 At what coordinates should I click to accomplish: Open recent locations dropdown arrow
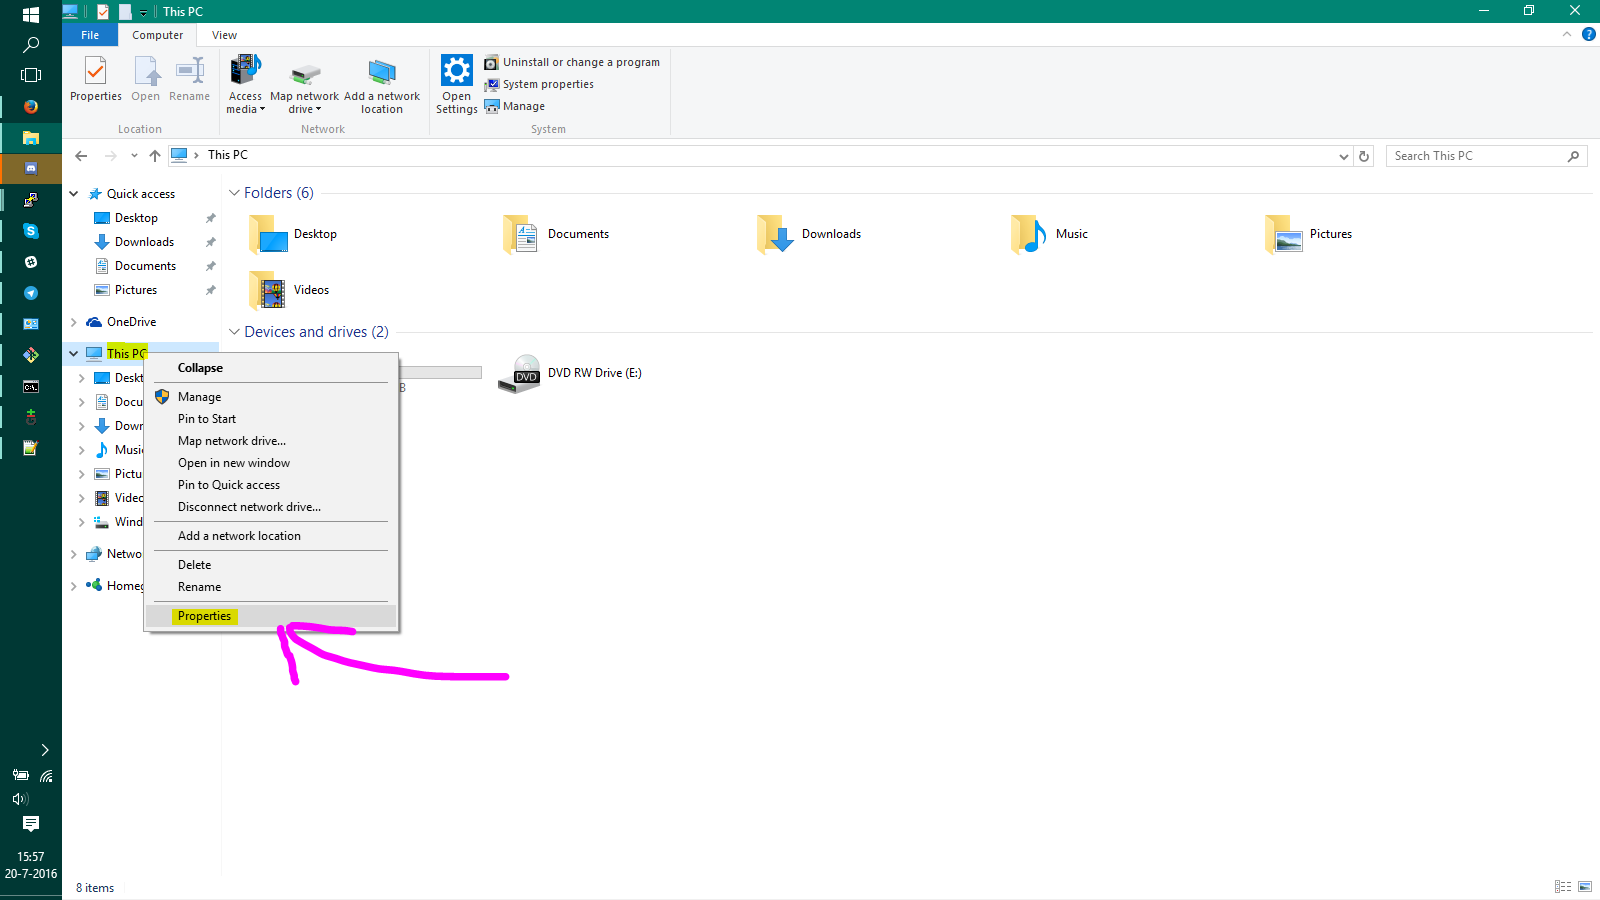click(x=134, y=156)
